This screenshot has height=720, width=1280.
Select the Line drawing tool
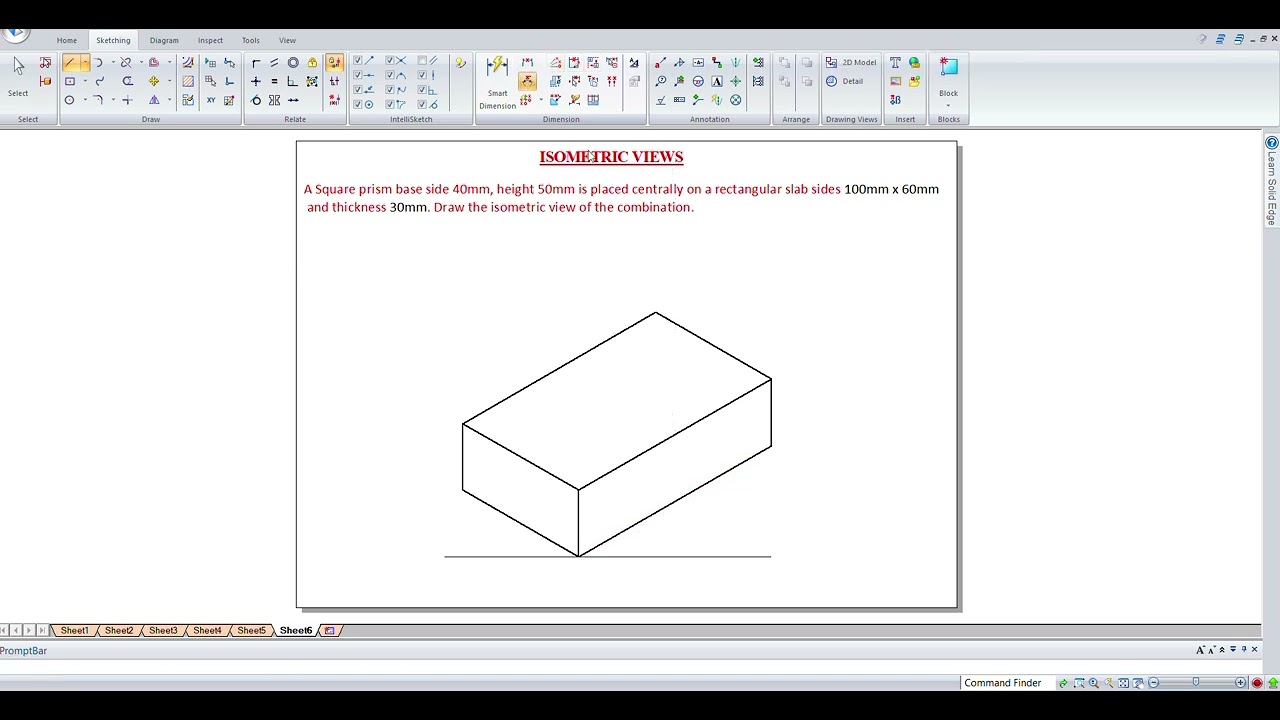pyautogui.click(x=70, y=63)
